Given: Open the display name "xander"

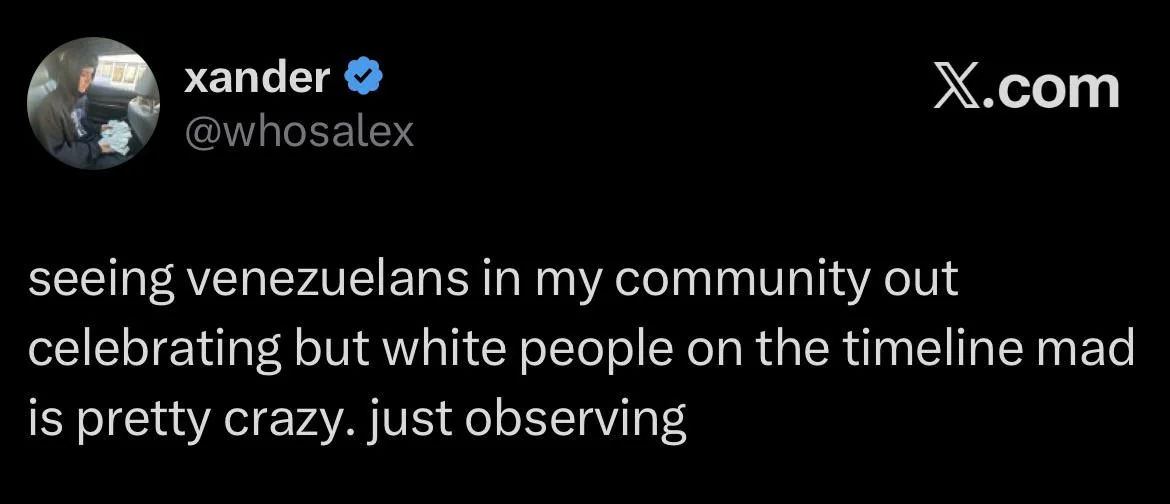Looking at the screenshot, I should 257,76.
